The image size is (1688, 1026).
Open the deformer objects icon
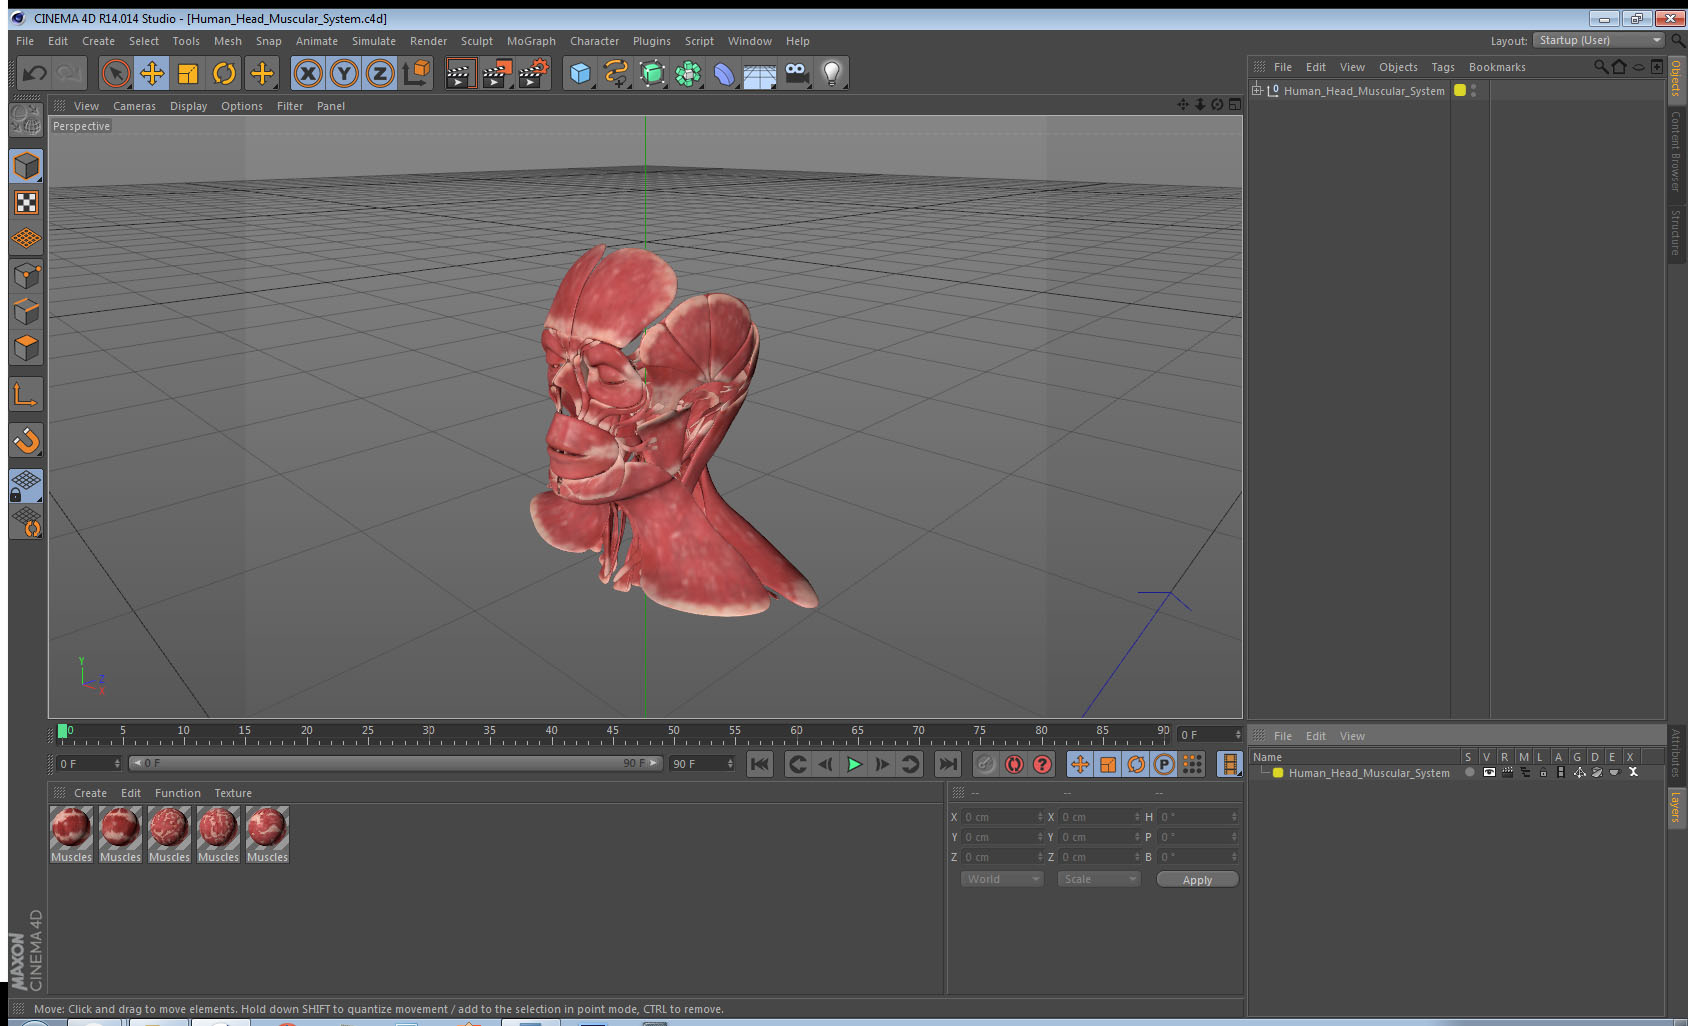pyautogui.click(x=724, y=73)
